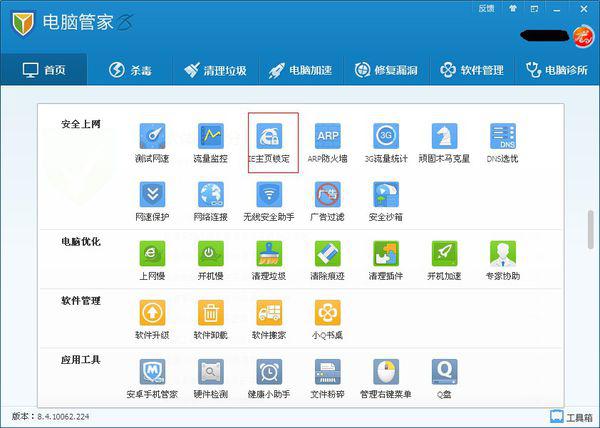Click the 反馈 feedback link
600x428 pixels.
pos(486,8)
